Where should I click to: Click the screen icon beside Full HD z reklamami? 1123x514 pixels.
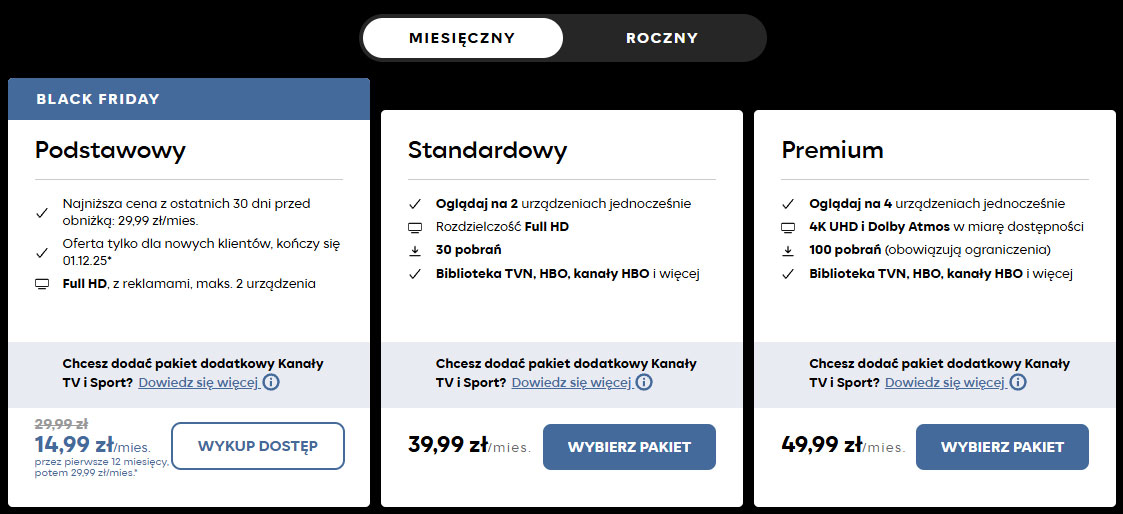[42, 284]
